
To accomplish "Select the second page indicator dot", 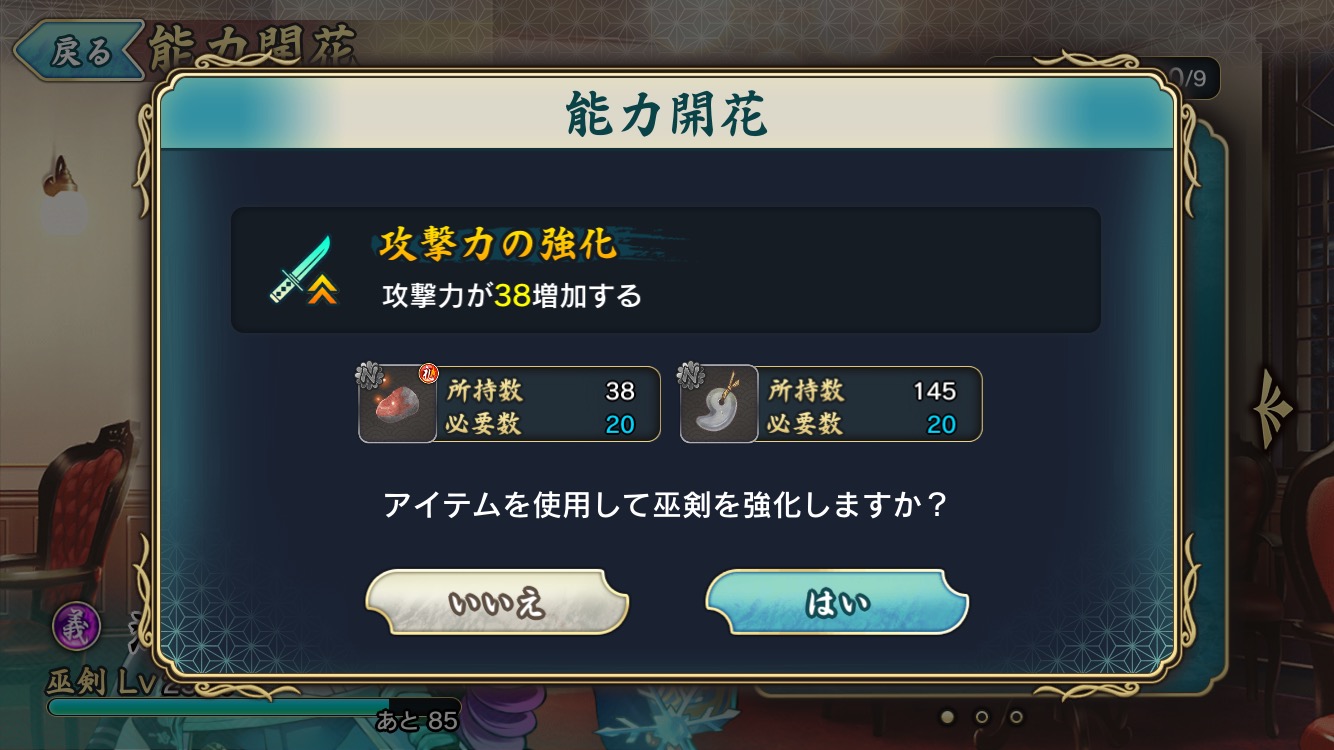I will click(x=982, y=717).
